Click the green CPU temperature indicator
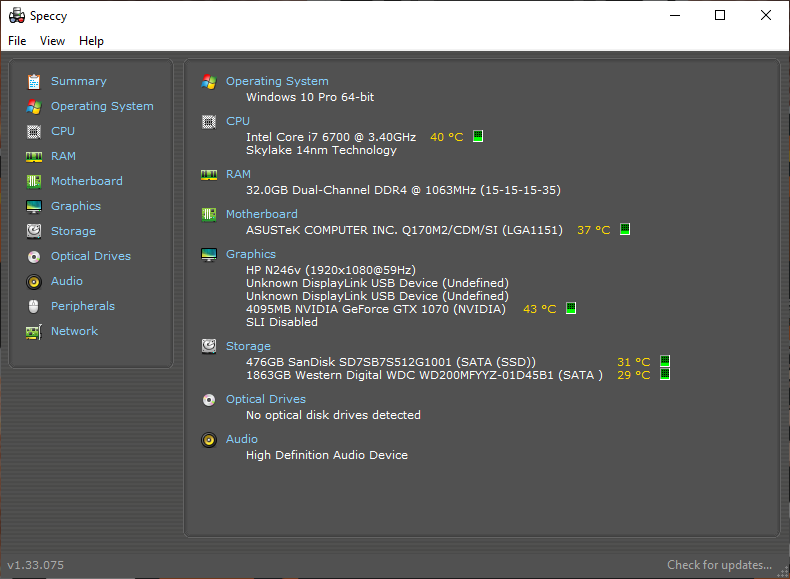The height and width of the screenshot is (579, 790). coord(478,136)
